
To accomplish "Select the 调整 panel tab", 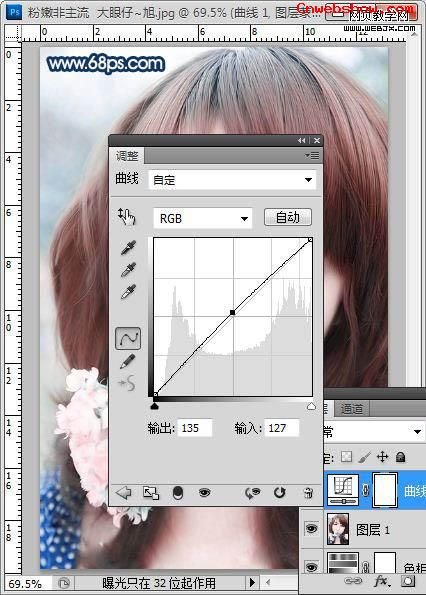I will pos(127,156).
